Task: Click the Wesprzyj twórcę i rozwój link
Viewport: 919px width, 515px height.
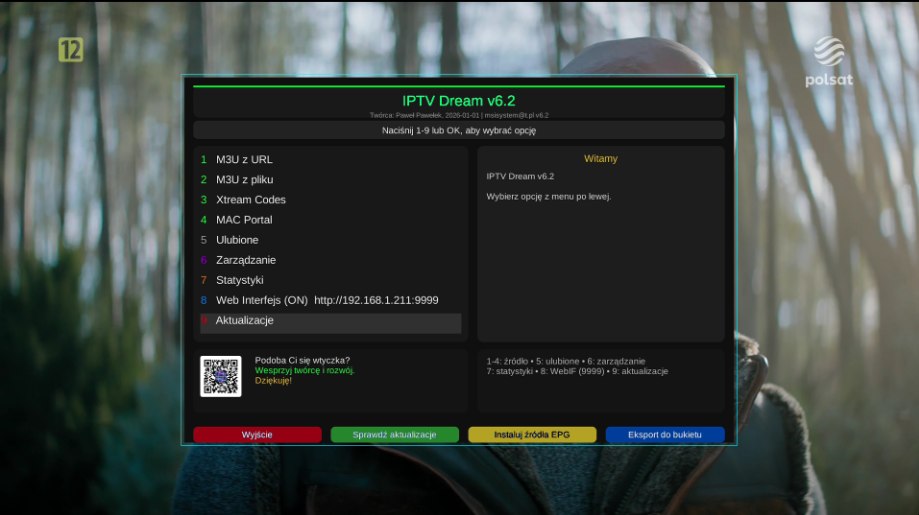Action: pyautogui.click(x=304, y=370)
